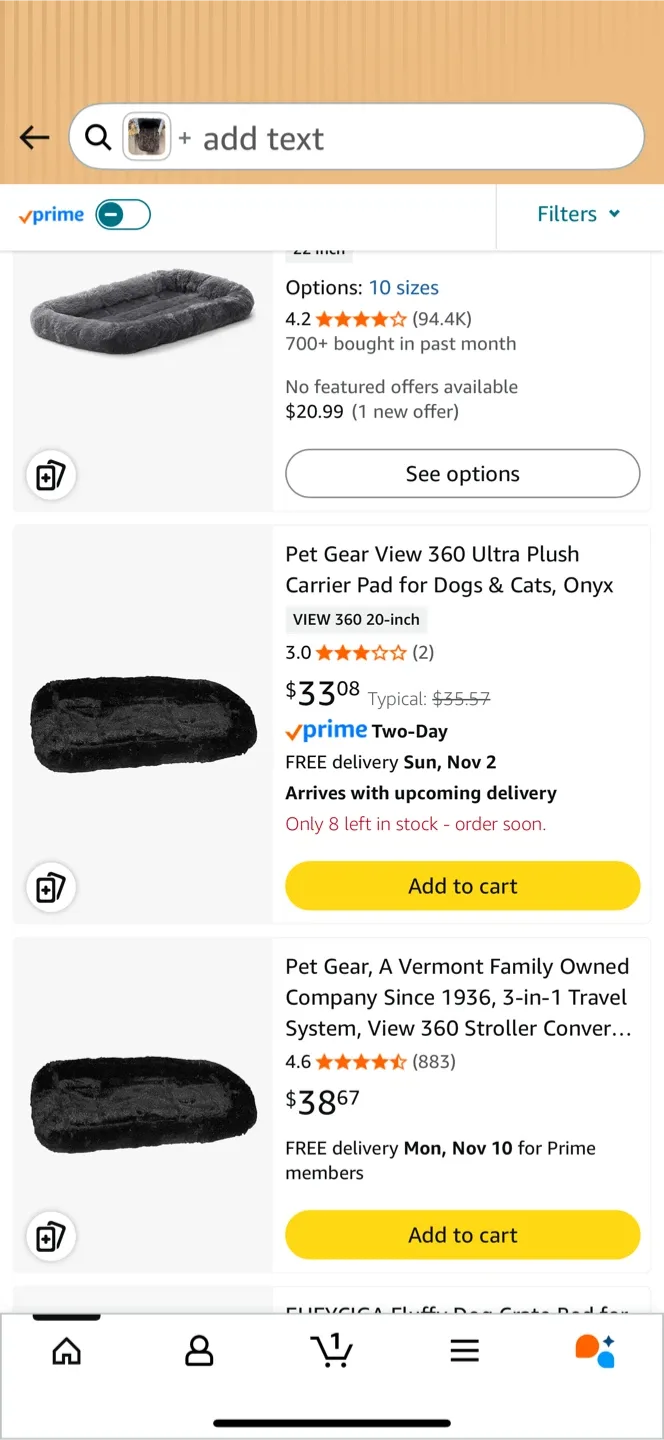The image size is (664, 1440).
Task: Open the hamburger menu icon
Action: 464,1350
